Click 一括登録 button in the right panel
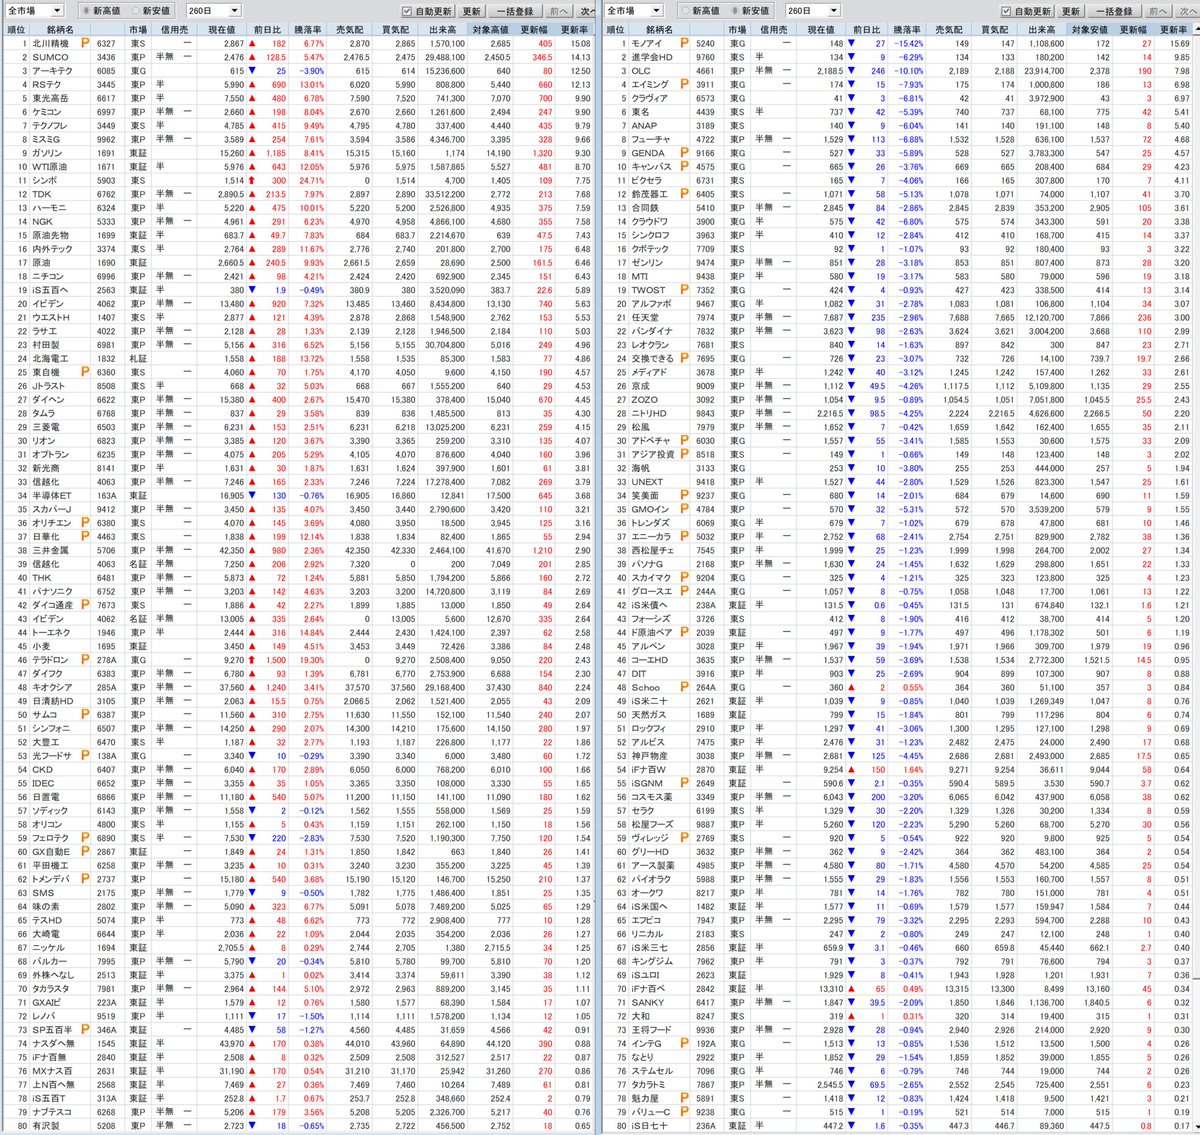 pos(1115,11)
